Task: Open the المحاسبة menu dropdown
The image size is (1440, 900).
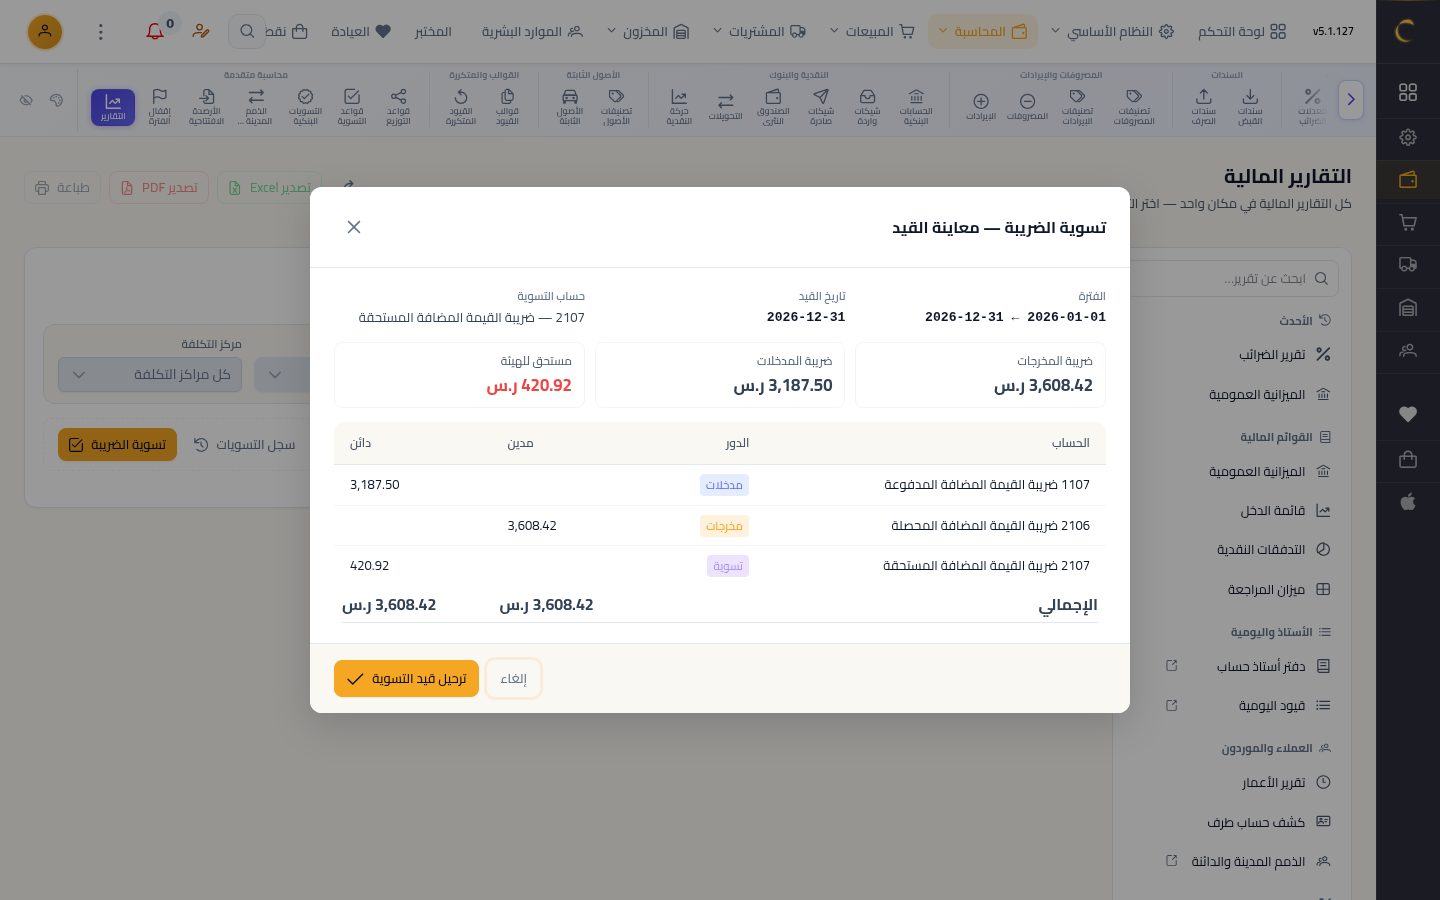Action: point(983,32)
